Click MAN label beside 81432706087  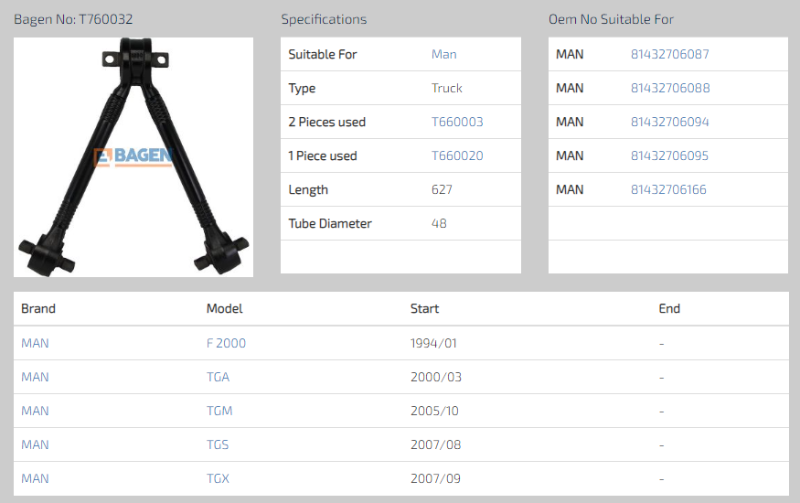point(570,54)
